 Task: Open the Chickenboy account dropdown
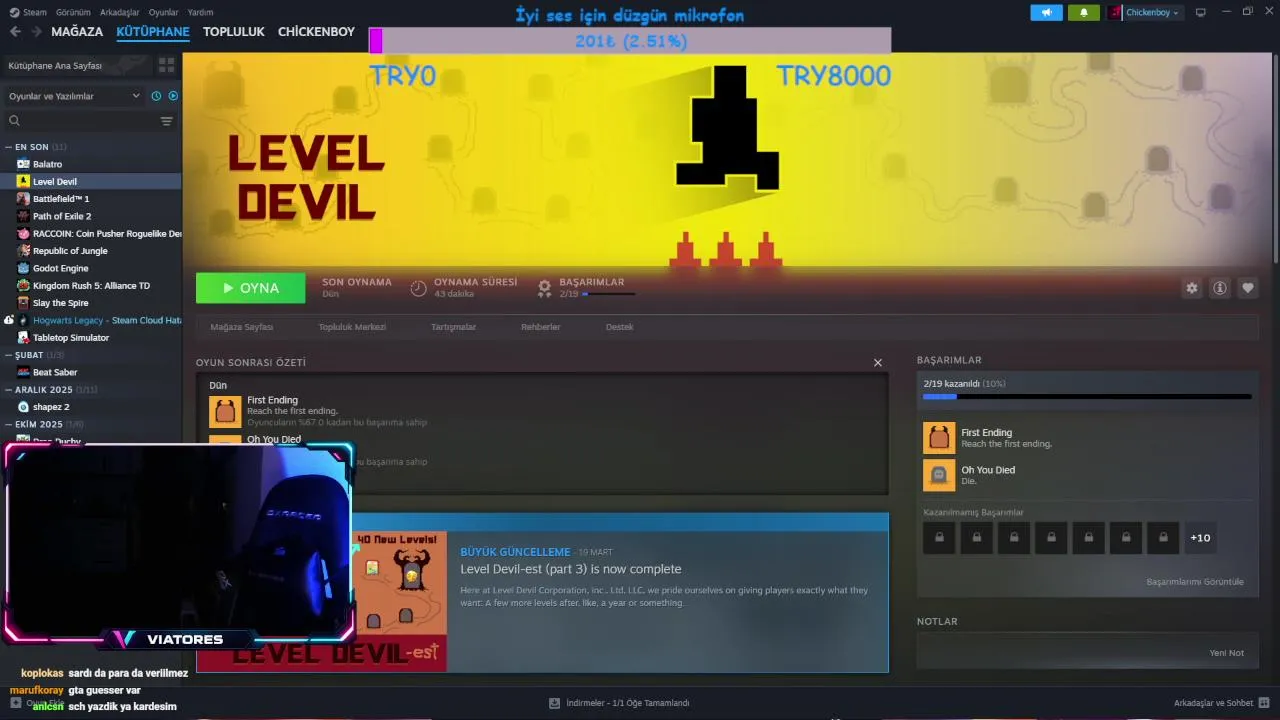1145,13
